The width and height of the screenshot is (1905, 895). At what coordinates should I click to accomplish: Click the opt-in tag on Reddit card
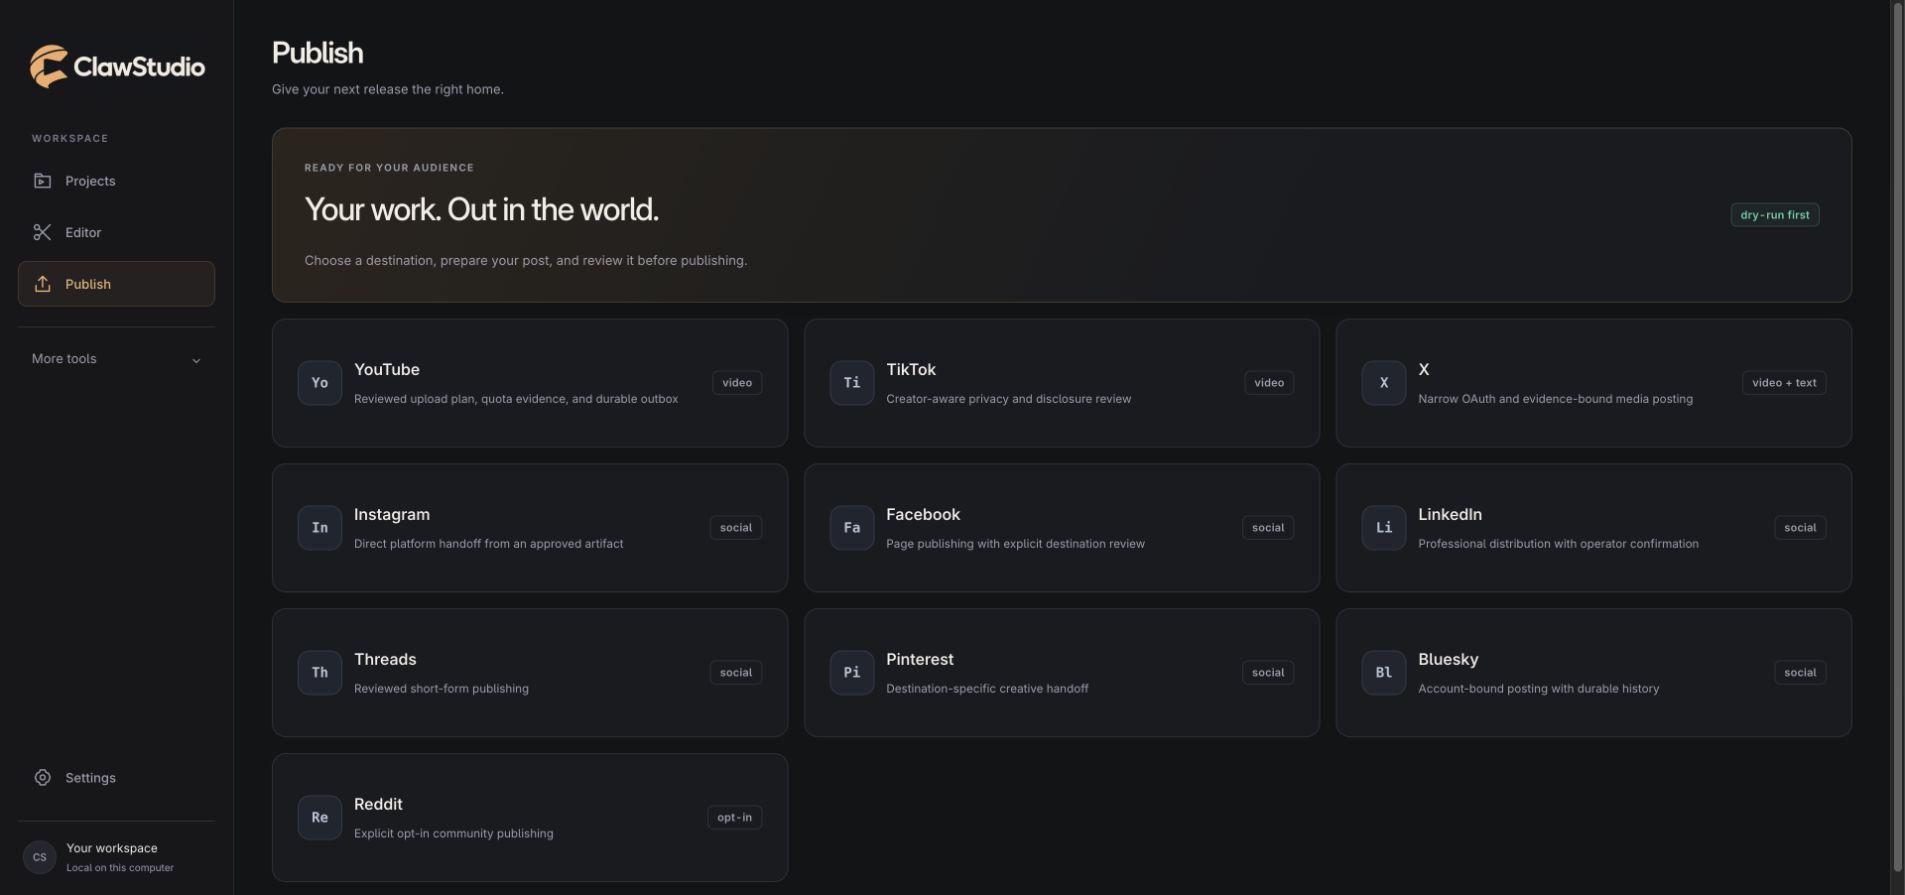(x=735, y=818)
